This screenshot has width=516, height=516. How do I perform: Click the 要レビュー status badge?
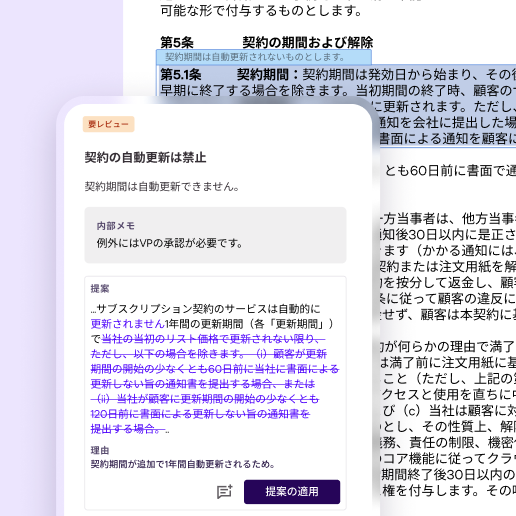(x=108, y=124)
